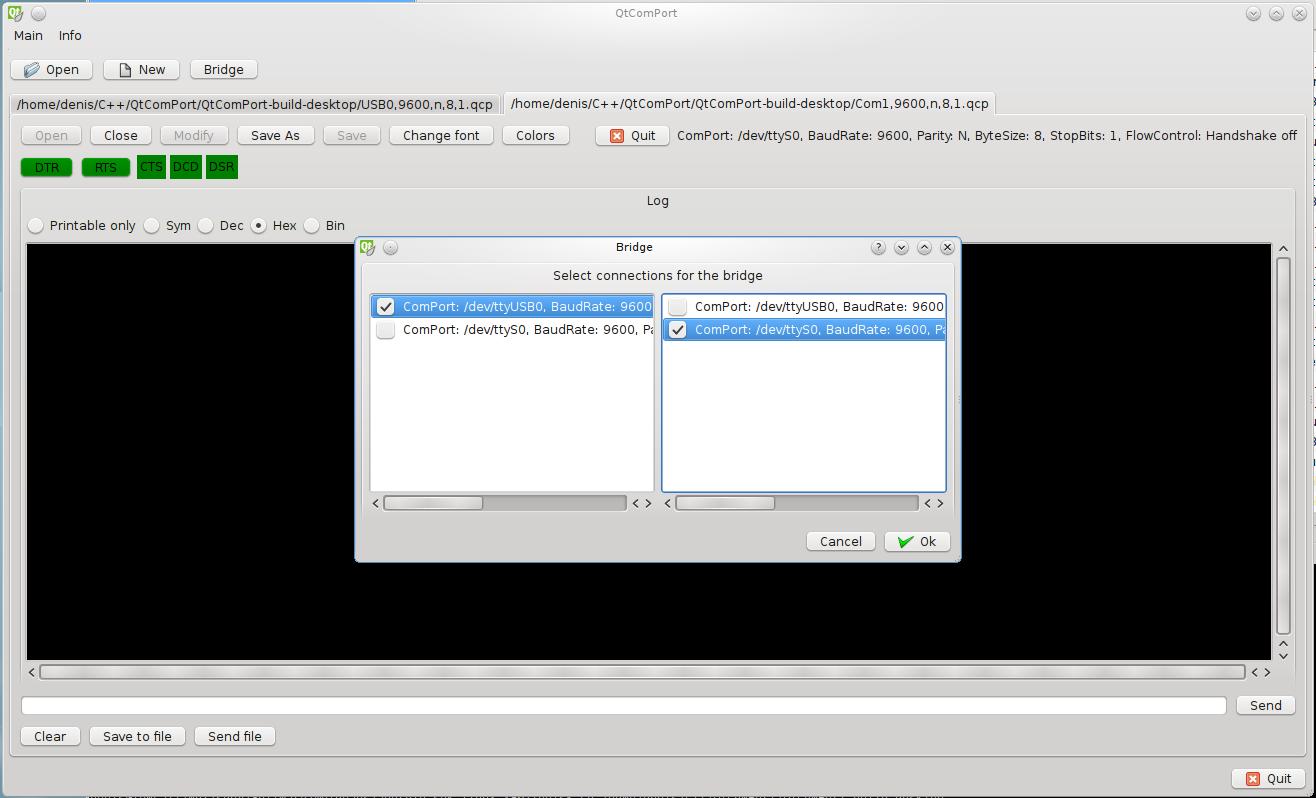Confirm bridge with the Ok button
This screenshot has width=1316, height=798.
pos(917,541)
